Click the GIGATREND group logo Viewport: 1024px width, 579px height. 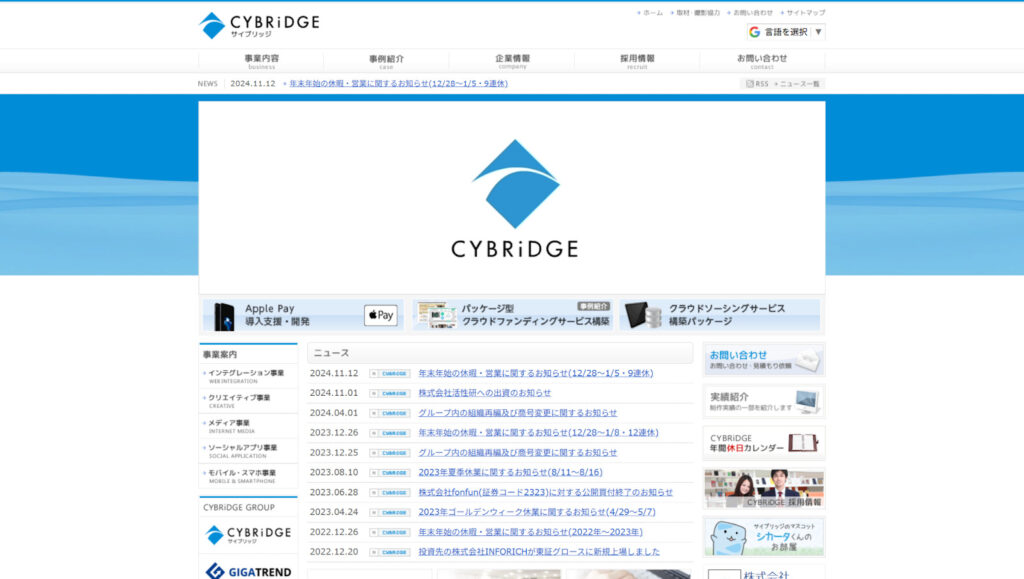(x=248, y=570)
